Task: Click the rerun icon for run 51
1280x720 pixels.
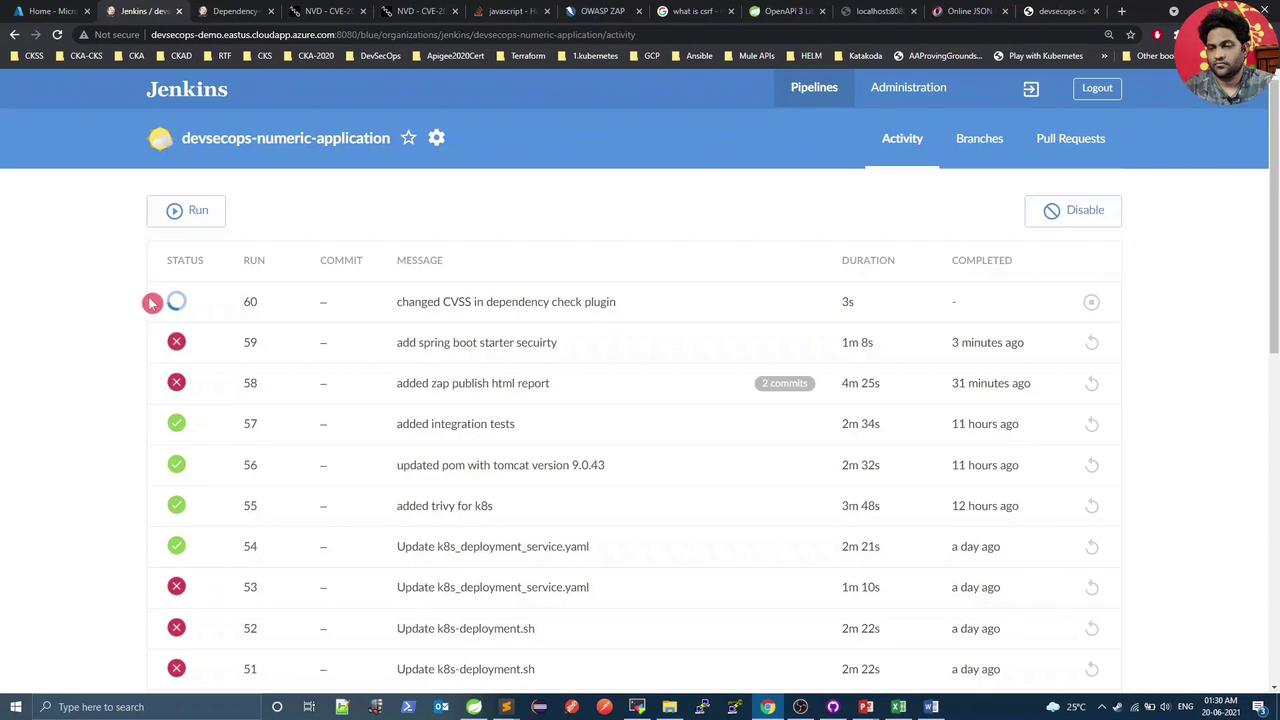Action: pyautogui.click(x=1092, y=670)
